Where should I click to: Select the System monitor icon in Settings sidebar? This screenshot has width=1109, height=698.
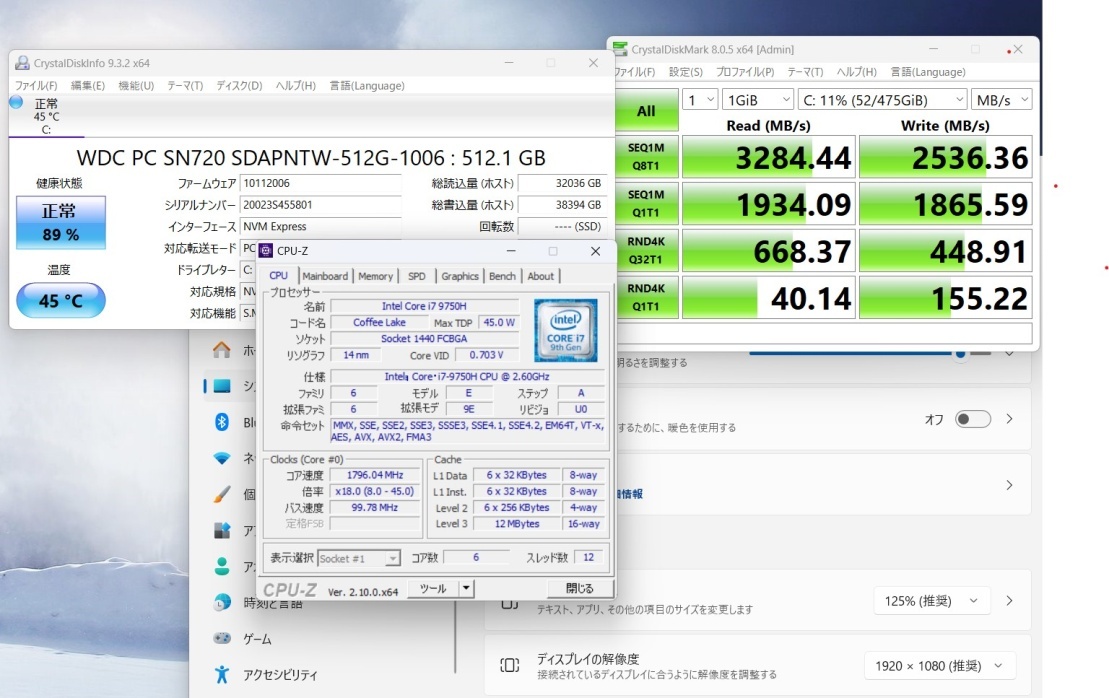tap(221, 385)
